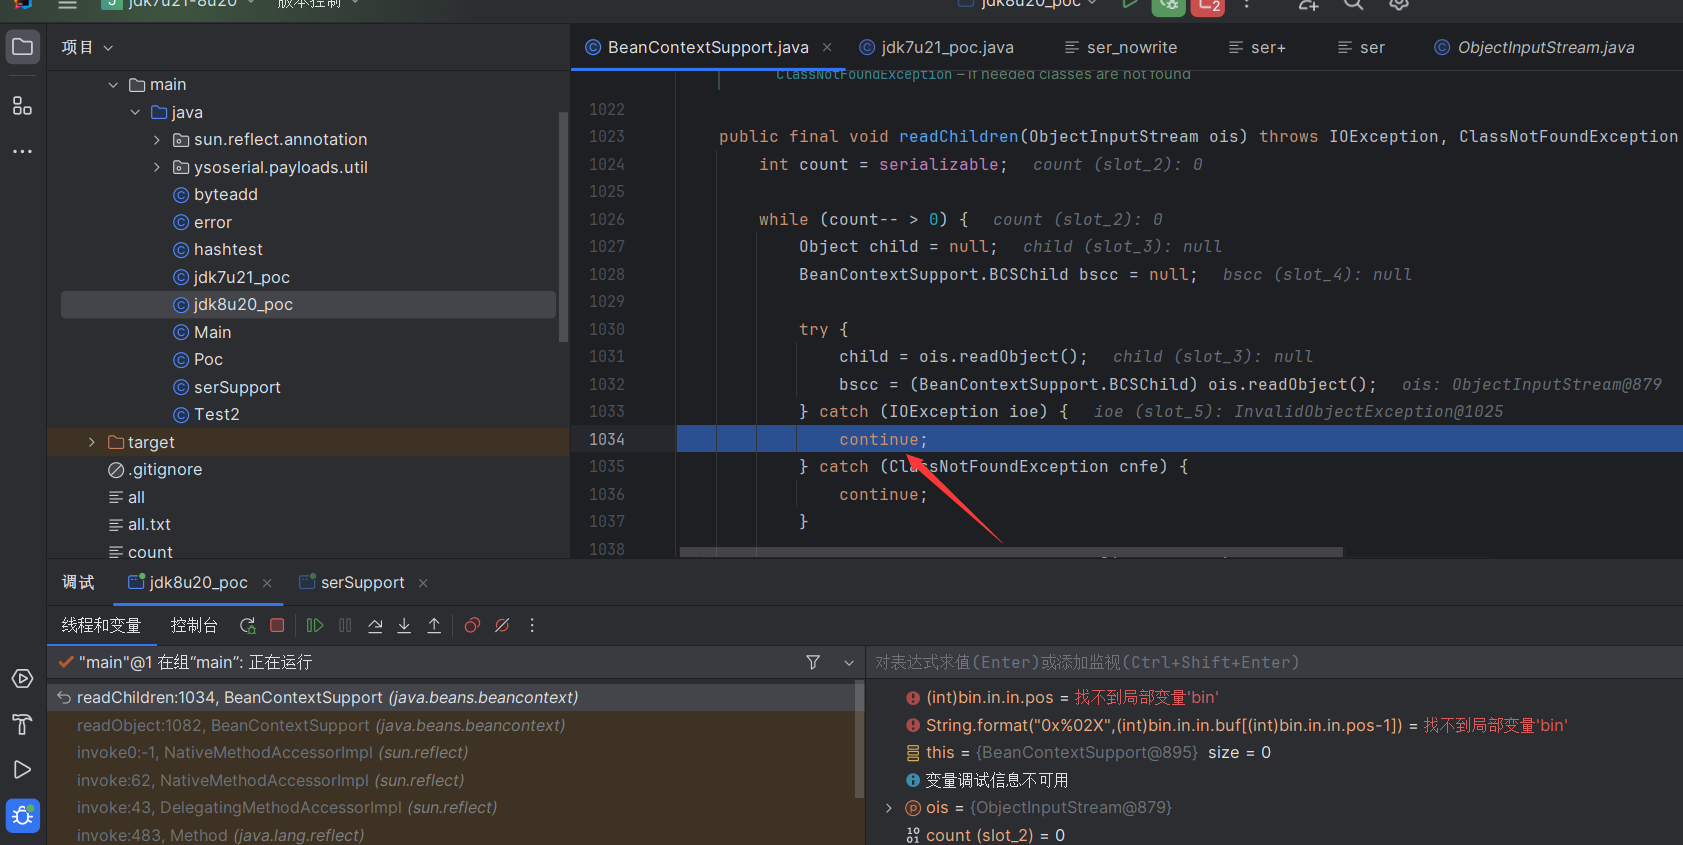Step over icon in debugger toolbar

click(x=375, y=625)
